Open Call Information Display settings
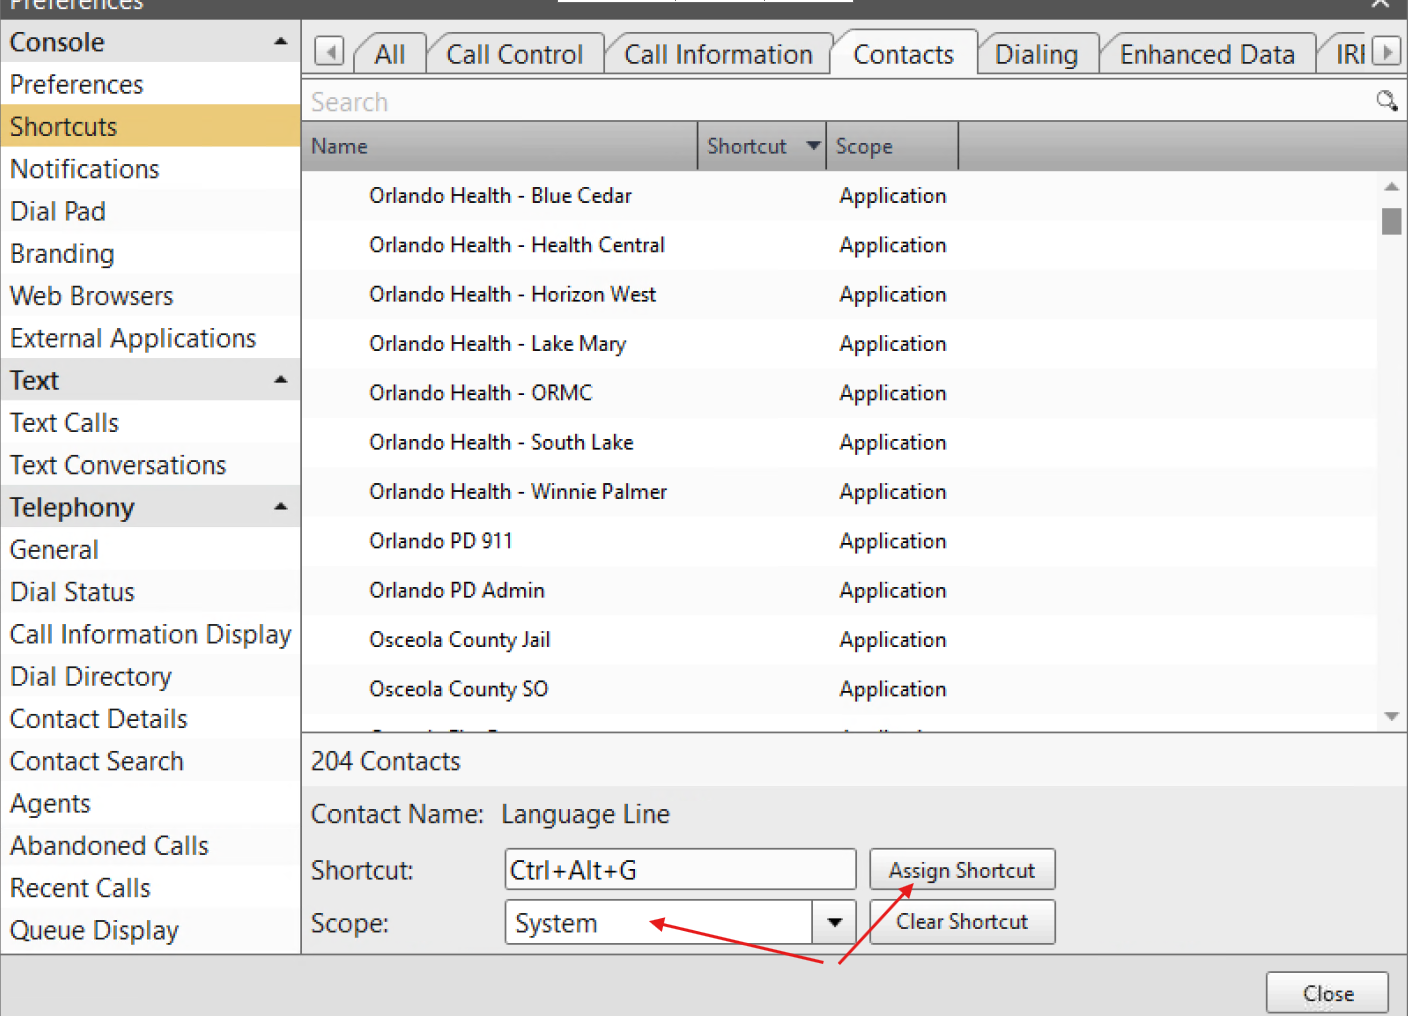Screen dimensions: 1408x1016 [150, 634]
